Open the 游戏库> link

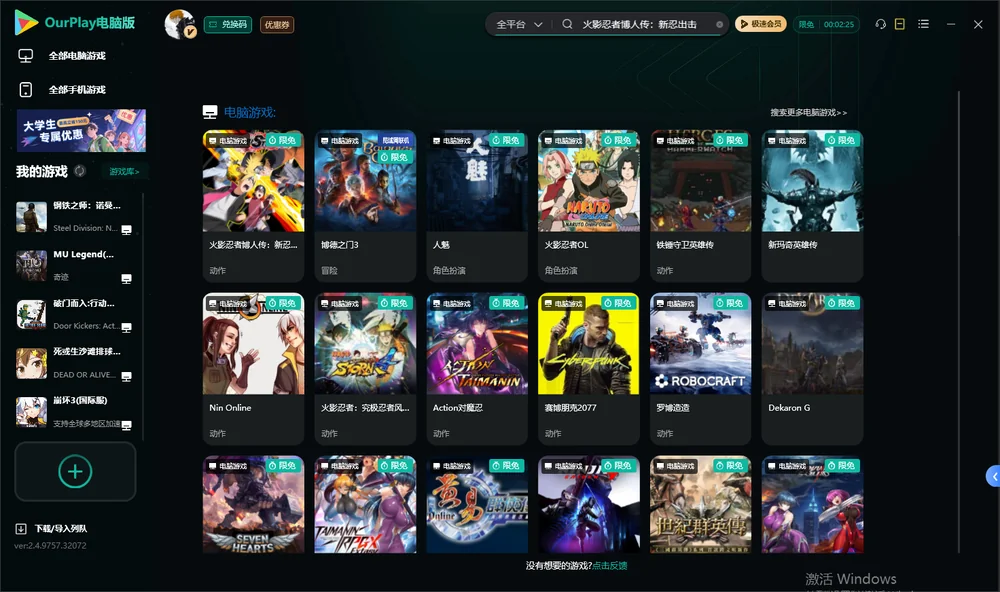pyautogui.click(x=124, y=172)
